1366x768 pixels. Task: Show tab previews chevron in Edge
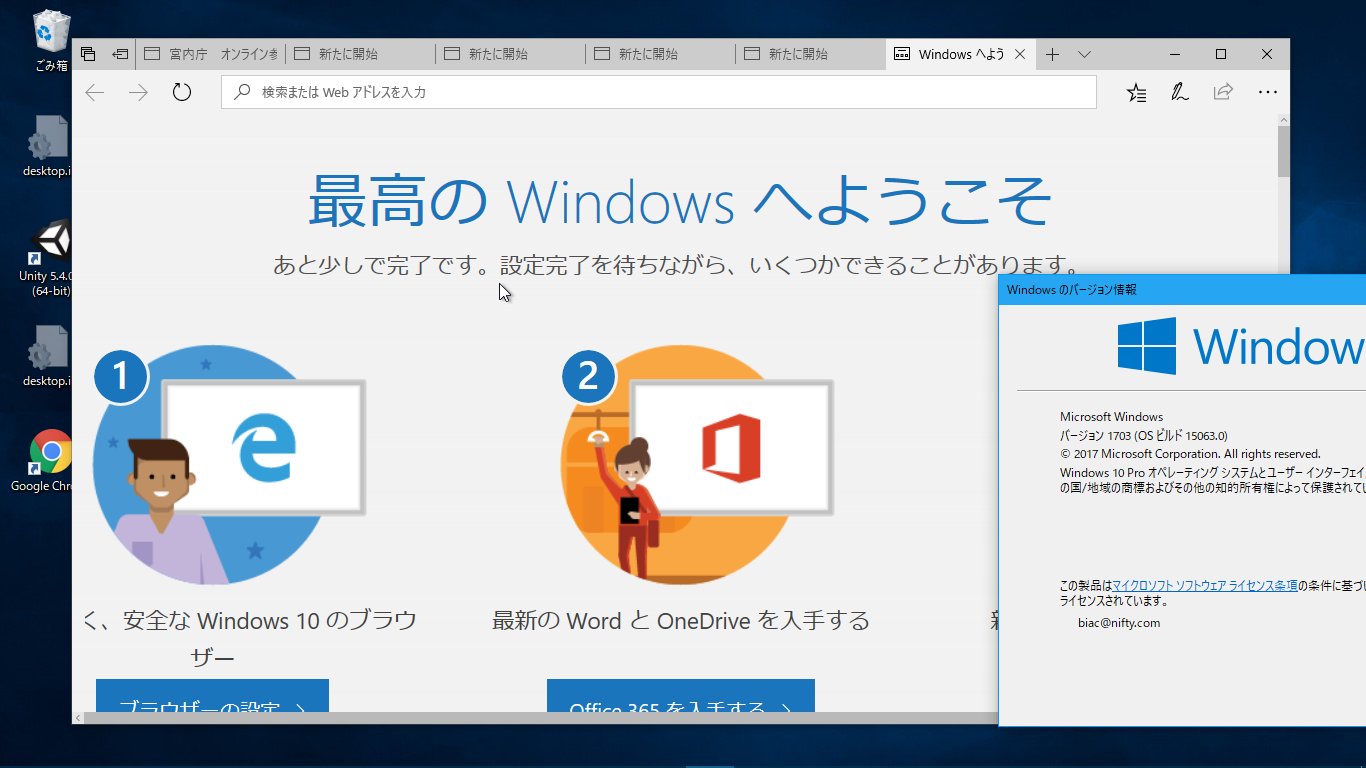(x=1084, y=54)
